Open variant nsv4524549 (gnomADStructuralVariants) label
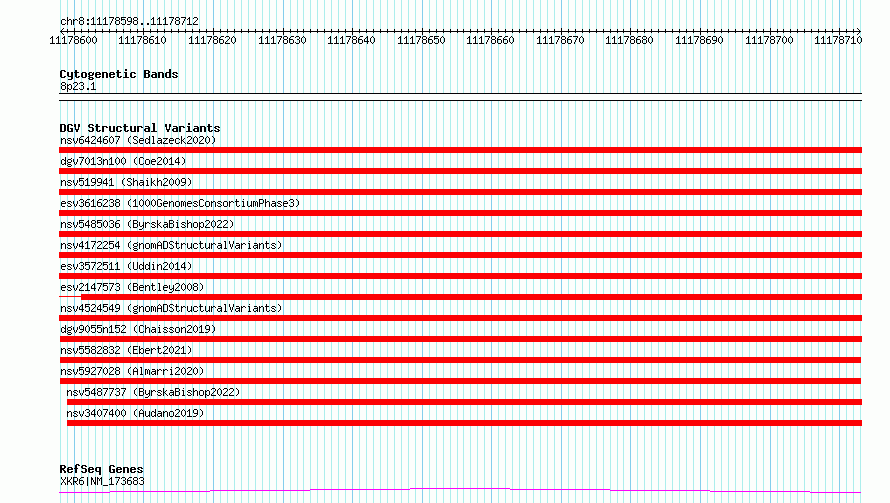This screenshot has width=890, height=503. [x=171, y=308]
